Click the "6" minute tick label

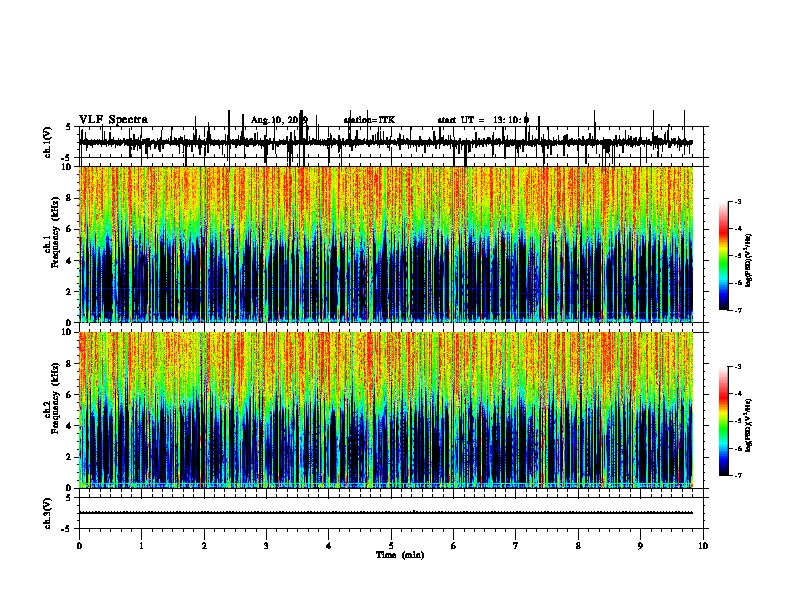click(454, 546)
